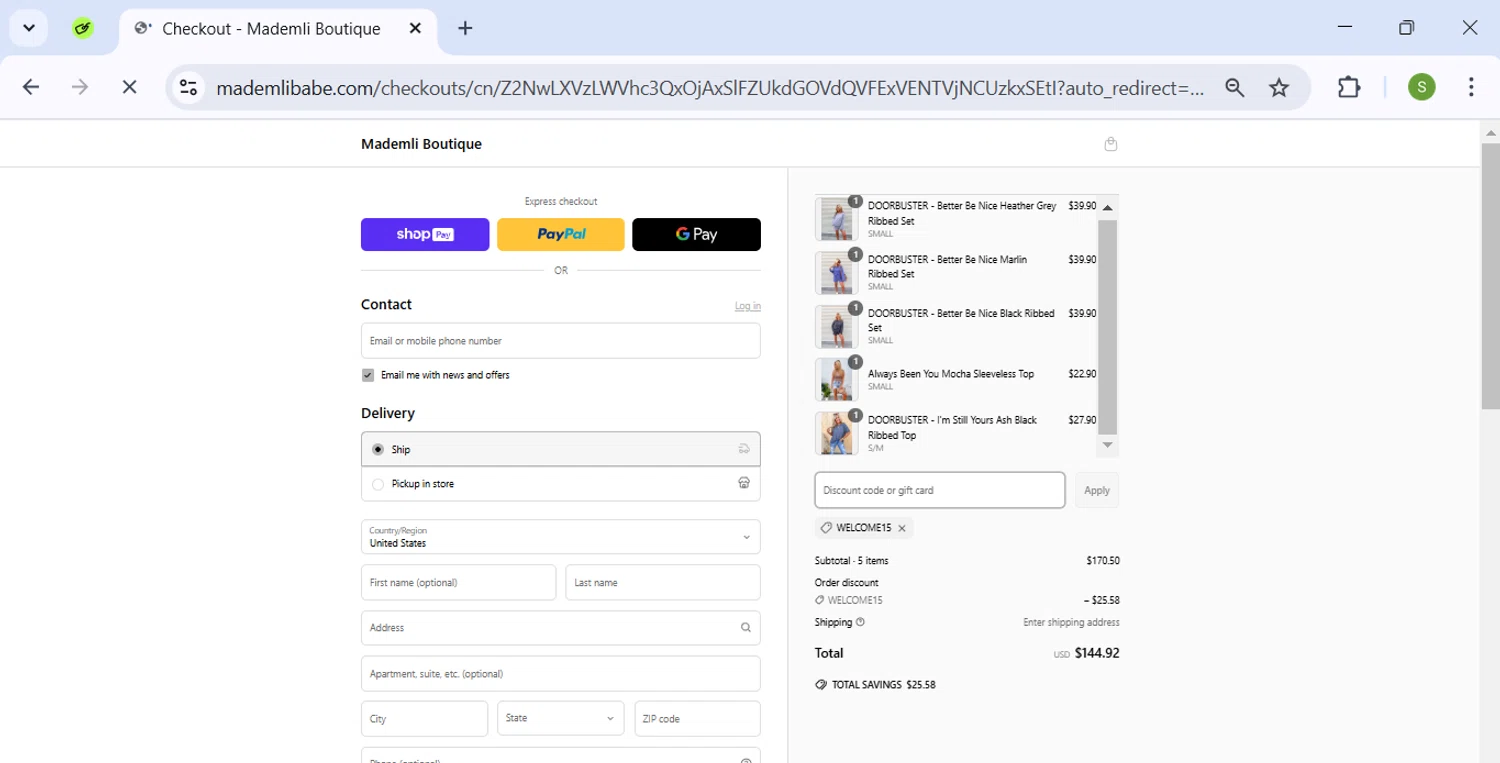Click the page scrollbar up arrow
1500x763 pixels.
(1490, 132)
